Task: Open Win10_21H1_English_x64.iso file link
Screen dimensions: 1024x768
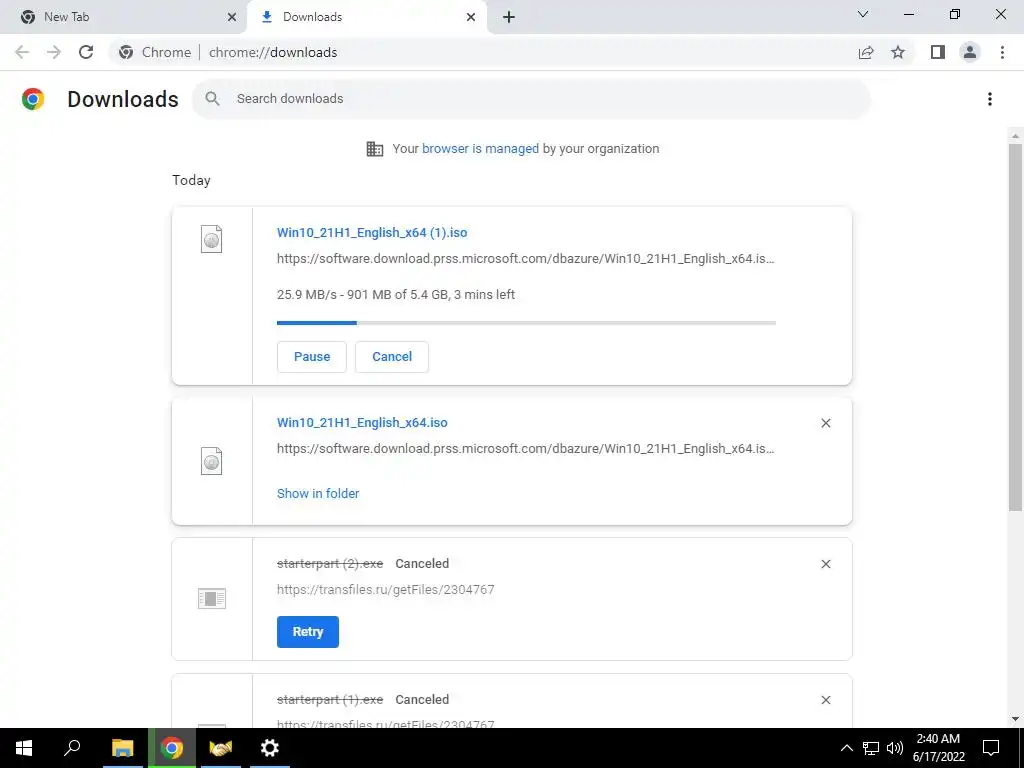Action: pos(362,423)
